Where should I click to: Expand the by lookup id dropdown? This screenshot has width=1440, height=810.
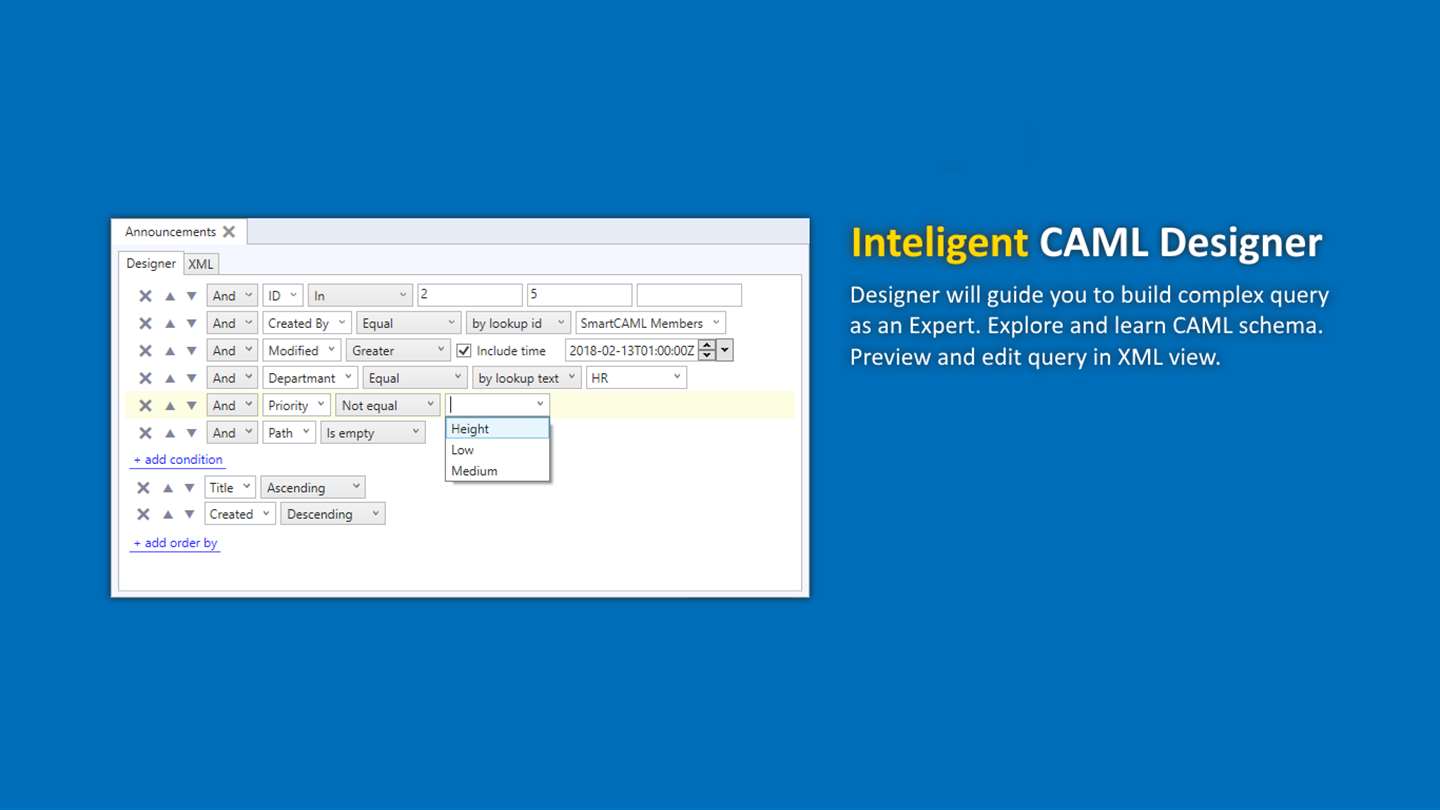(518, 323)
